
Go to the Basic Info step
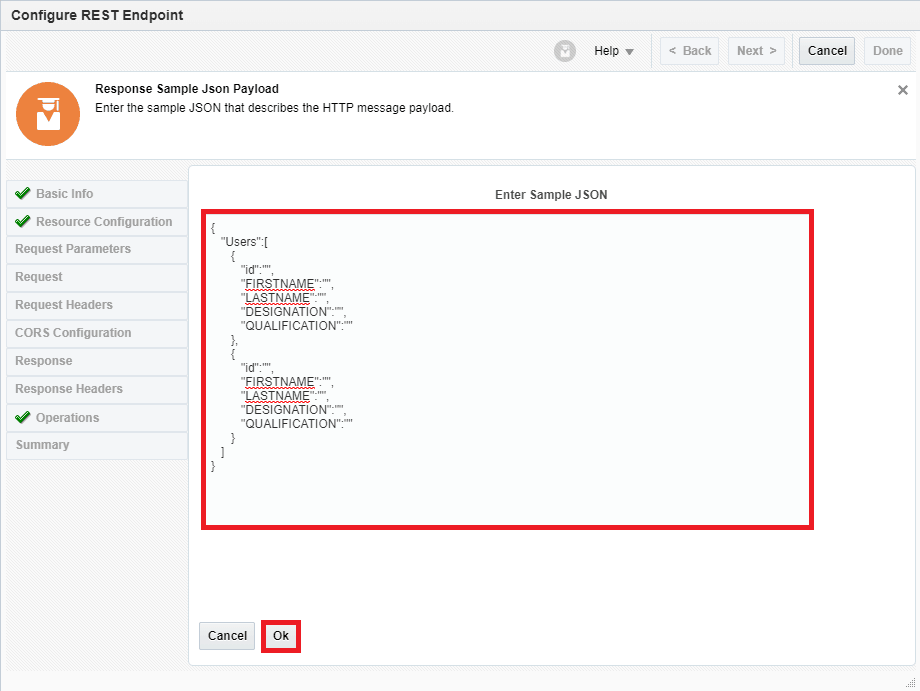(x=65, y=194)
